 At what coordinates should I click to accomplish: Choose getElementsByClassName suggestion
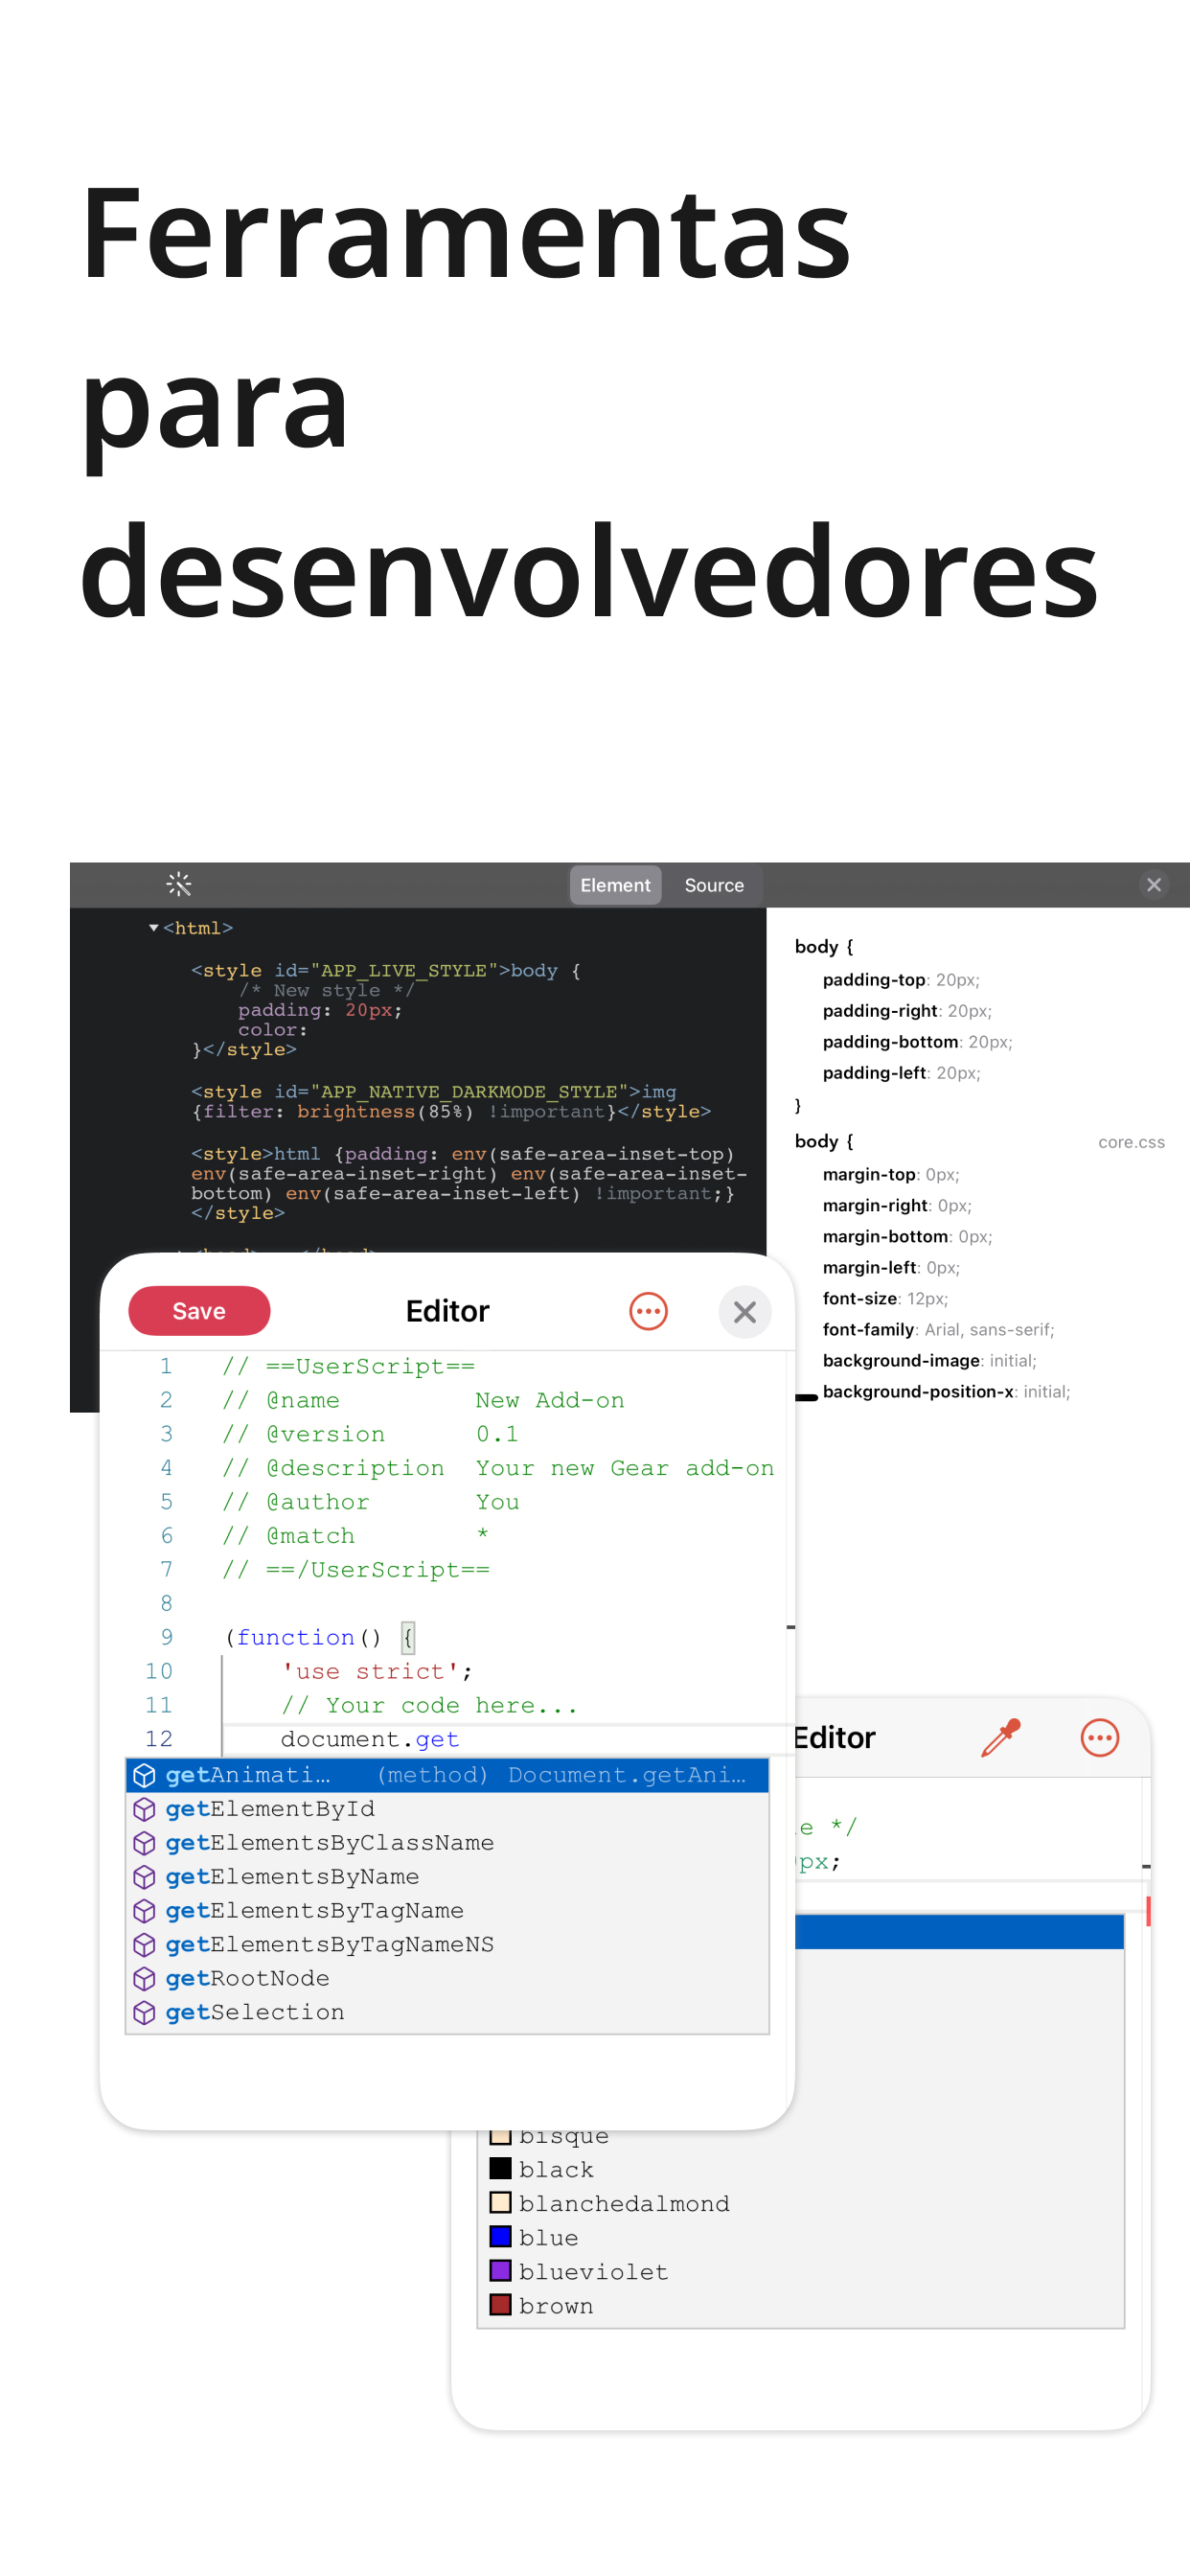pos(447,1843)
